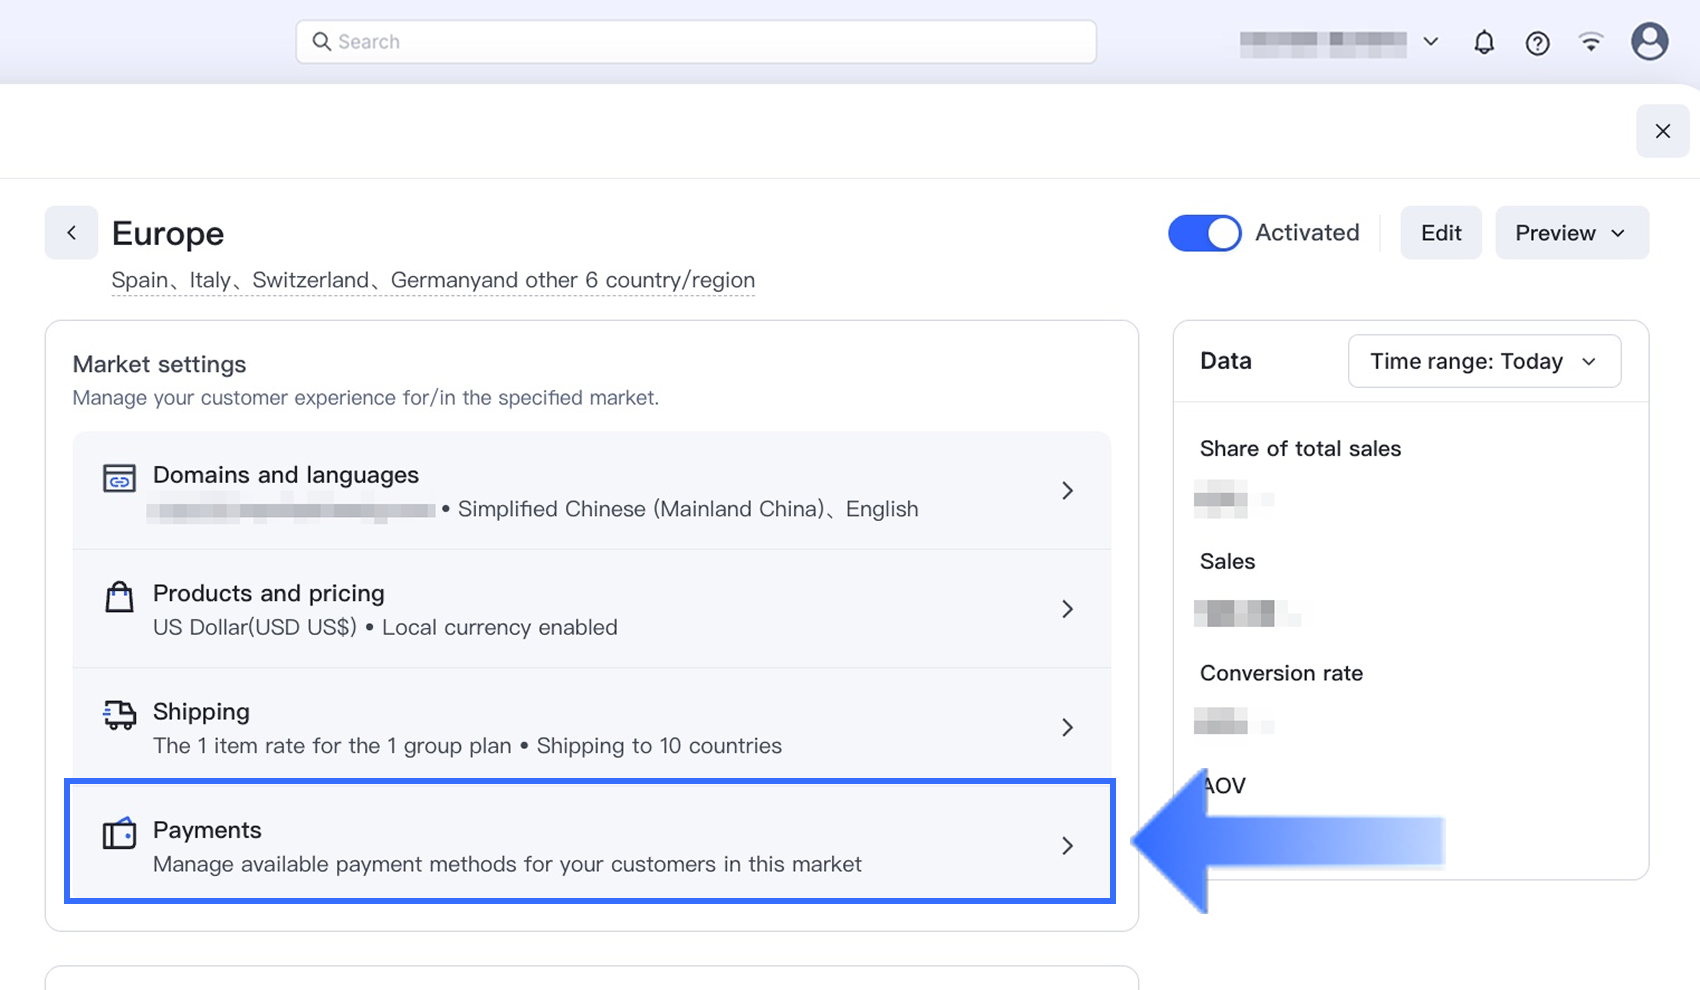Open the Preview dropdown
The height and width of the screenshot is (990, 1700).
[1571, 233]
